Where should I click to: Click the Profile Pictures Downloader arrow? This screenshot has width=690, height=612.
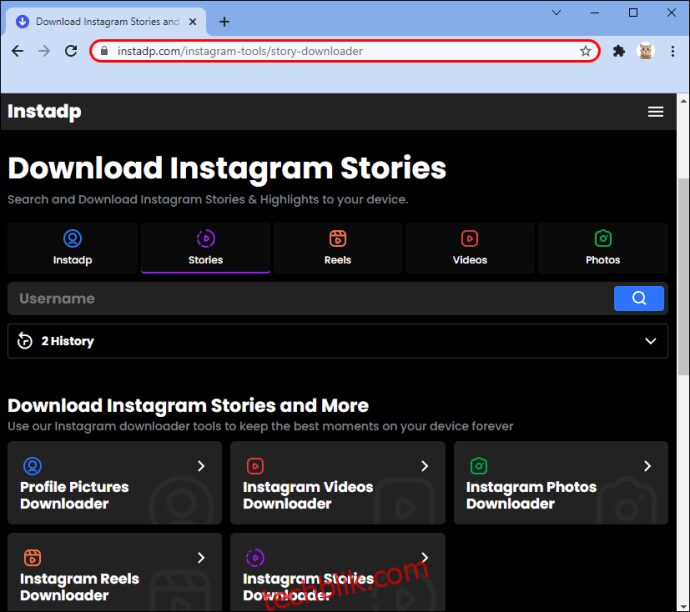[201, 466]
